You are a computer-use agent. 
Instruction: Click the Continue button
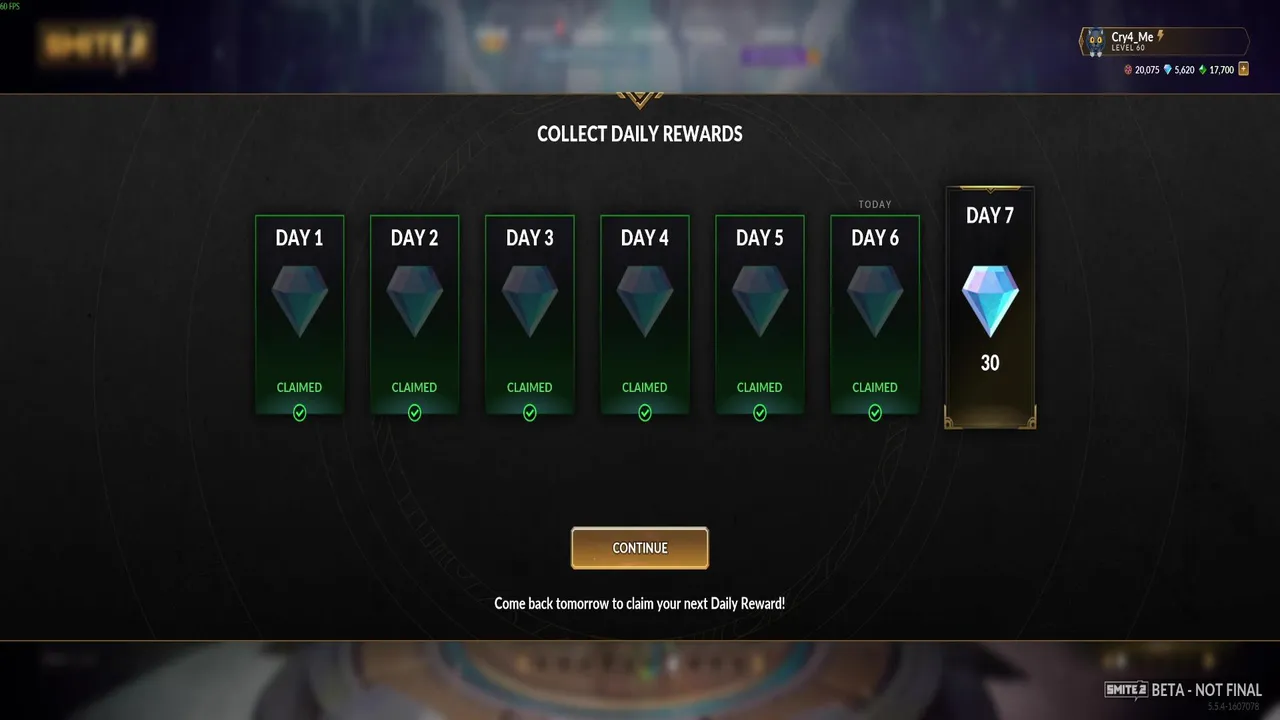tap(640, 548)
